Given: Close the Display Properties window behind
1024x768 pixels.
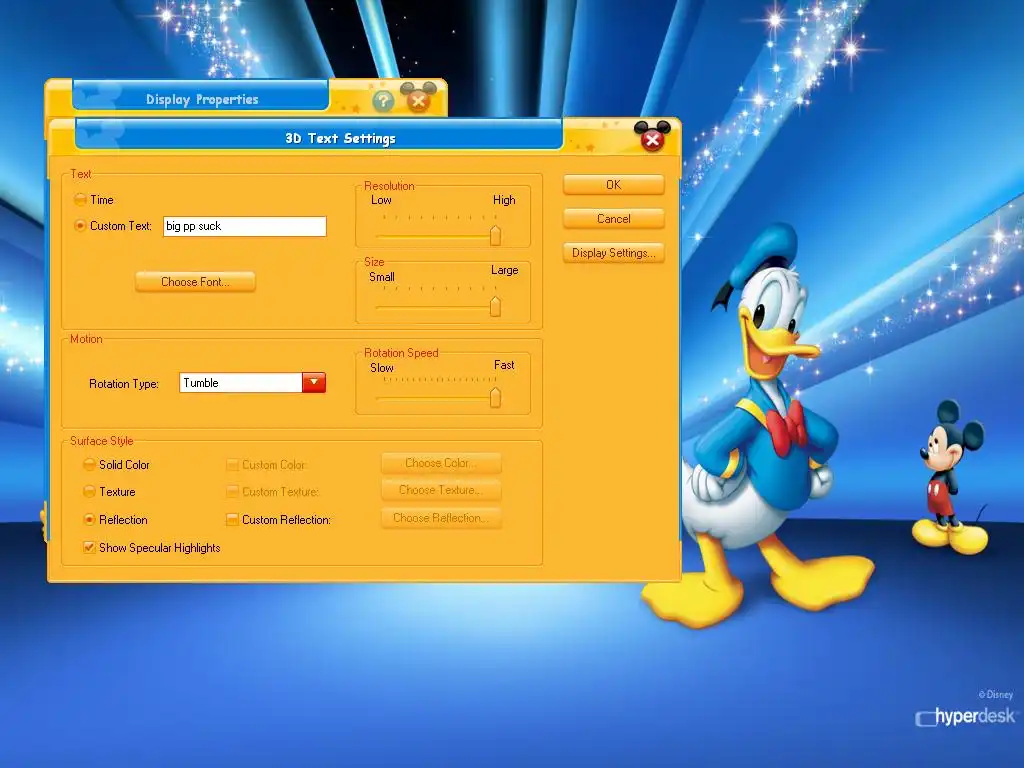Looking at the screenshot, I should coord(419,101).
